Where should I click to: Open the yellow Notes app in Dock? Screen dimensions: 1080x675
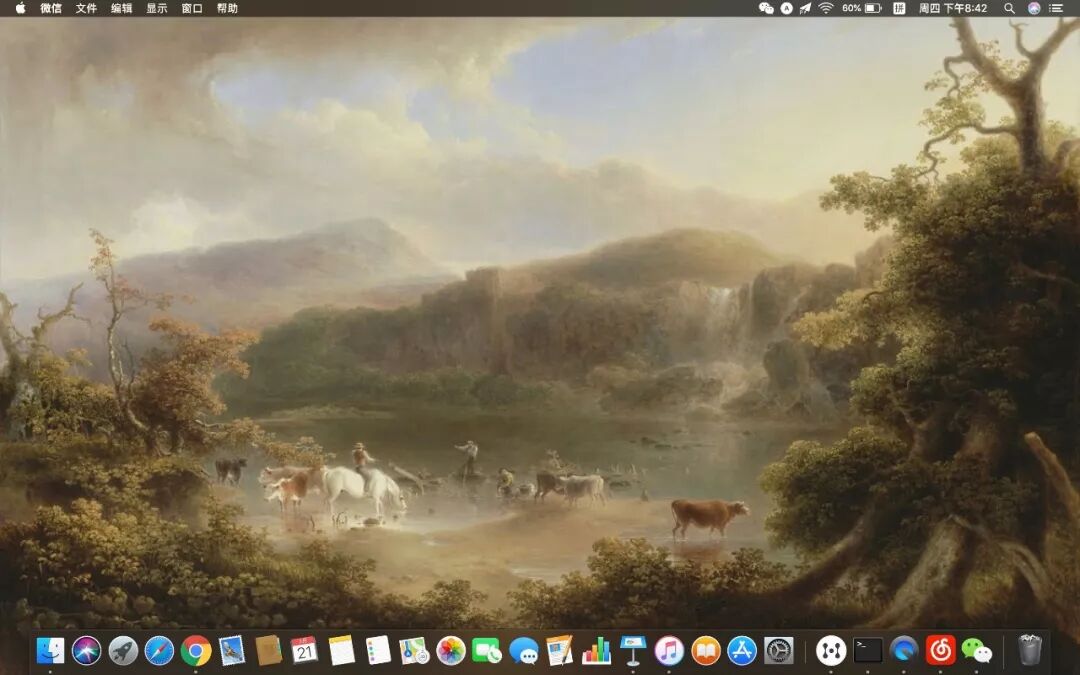[341, 651]
